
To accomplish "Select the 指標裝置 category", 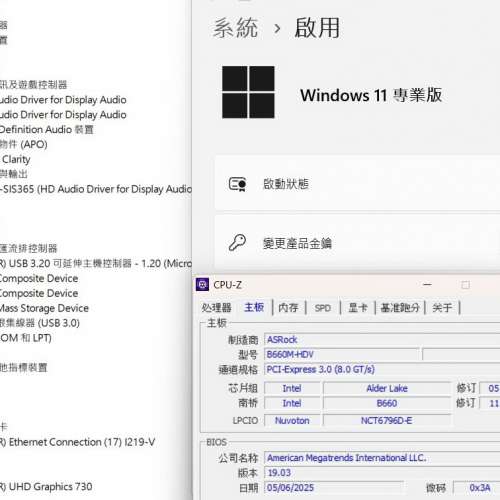I will click(24, 368).
